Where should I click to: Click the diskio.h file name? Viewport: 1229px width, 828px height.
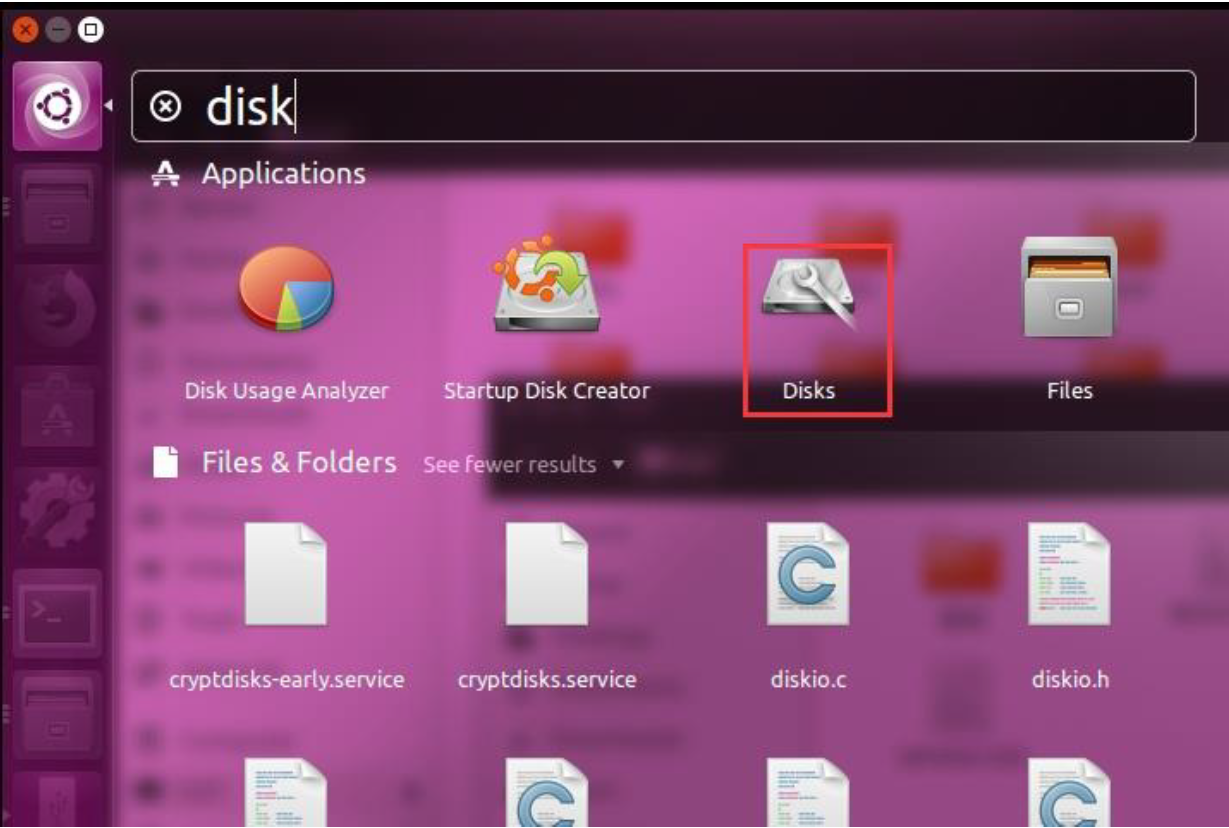click(x=1069, y=680)
